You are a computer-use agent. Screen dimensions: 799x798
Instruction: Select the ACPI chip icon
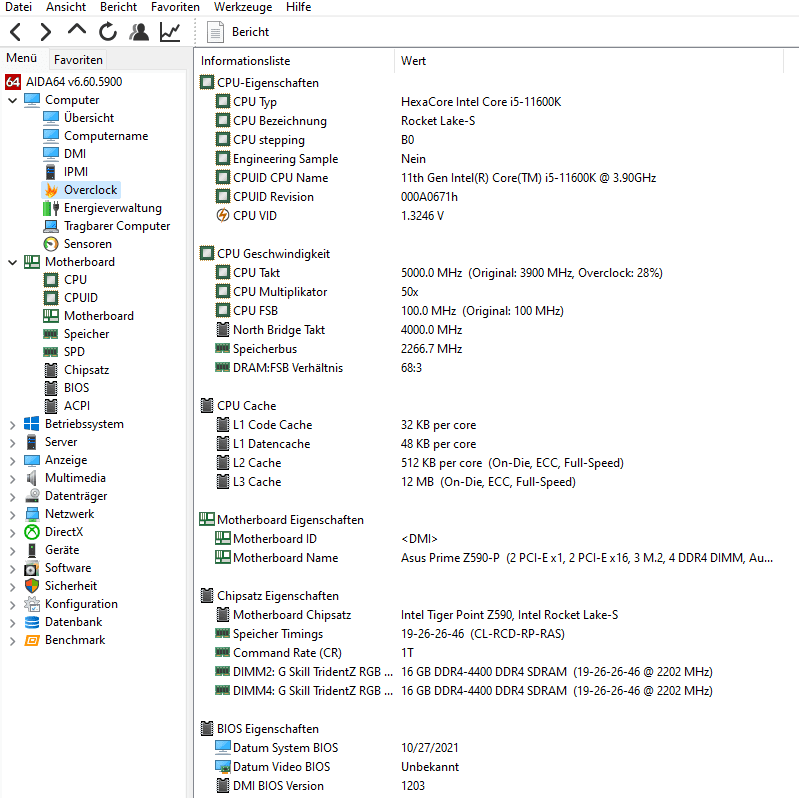pyautogui.click(x=51, y=406)
